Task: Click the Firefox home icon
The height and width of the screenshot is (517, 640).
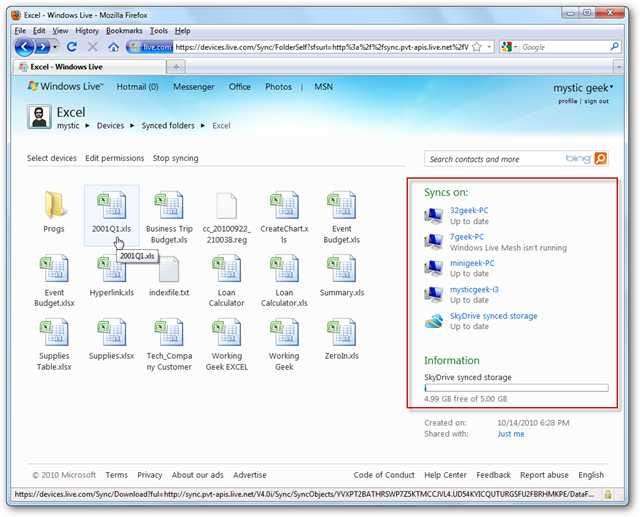Action: point(113,47)
